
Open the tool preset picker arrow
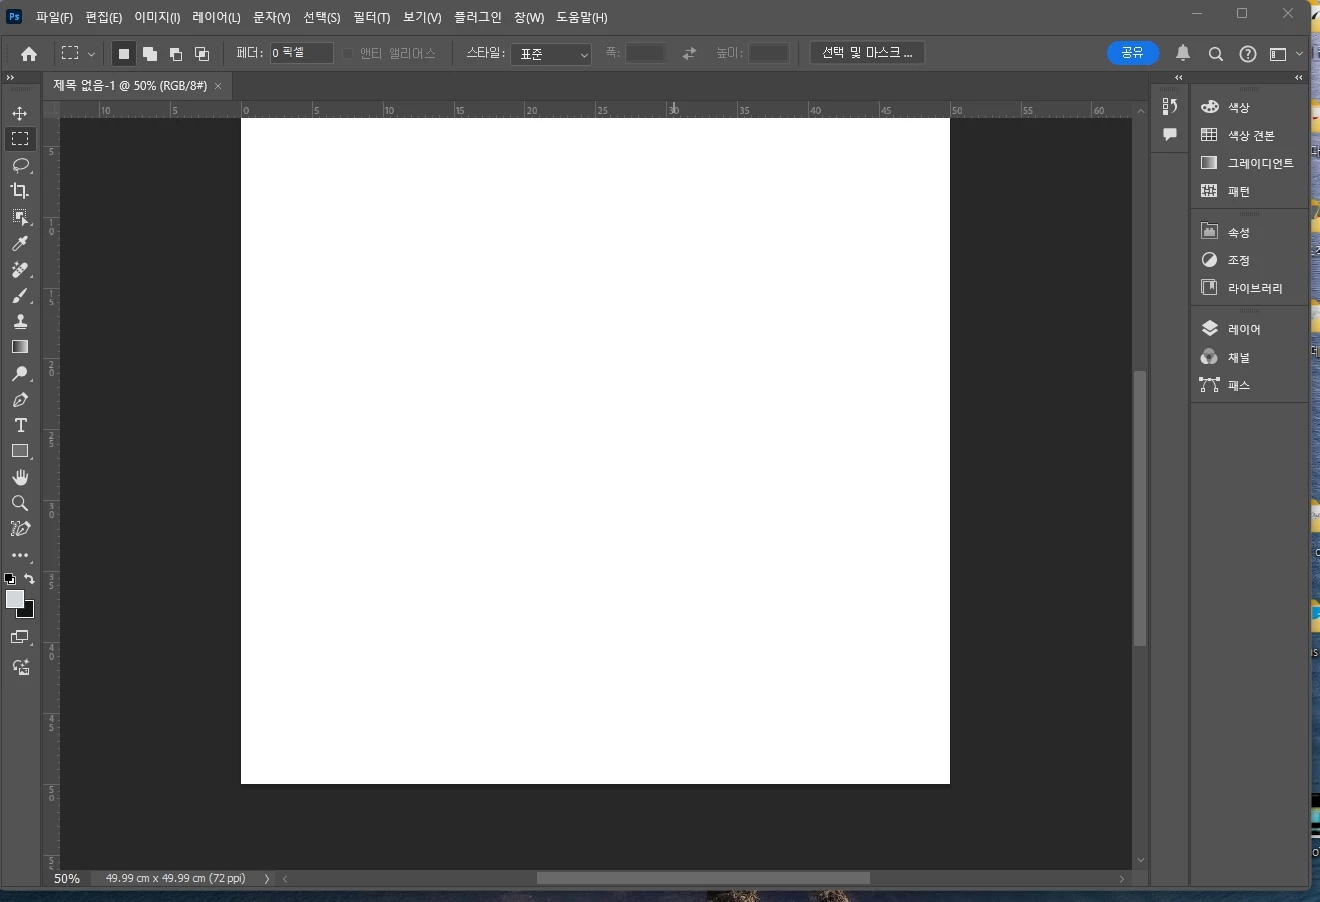coord(91,54)
